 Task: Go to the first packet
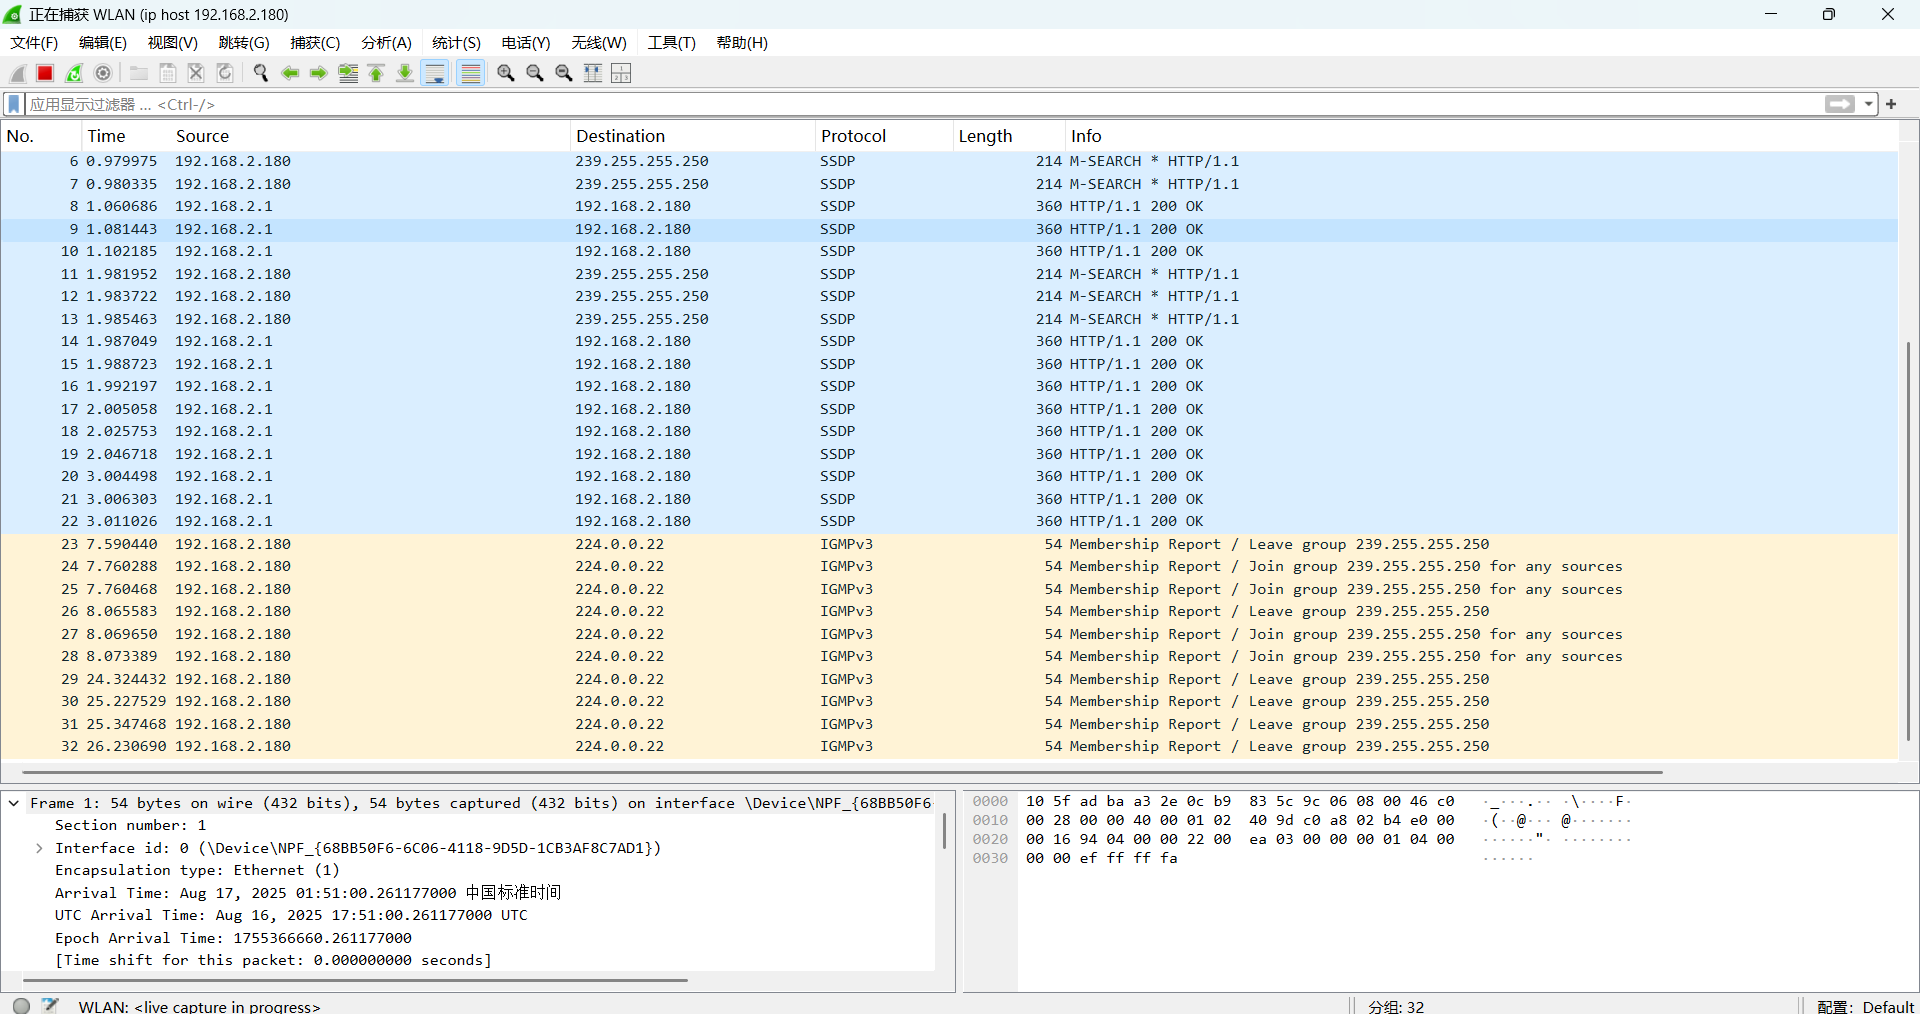point(377,73)
